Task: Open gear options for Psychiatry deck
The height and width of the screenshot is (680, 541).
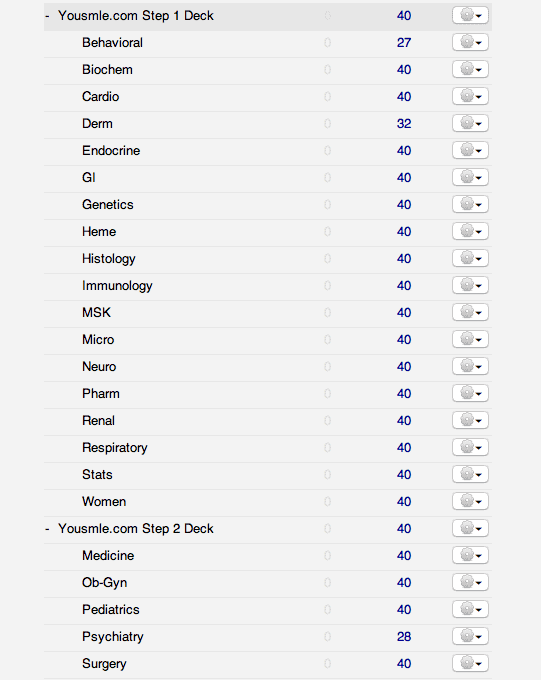Action: pos(470,637)
